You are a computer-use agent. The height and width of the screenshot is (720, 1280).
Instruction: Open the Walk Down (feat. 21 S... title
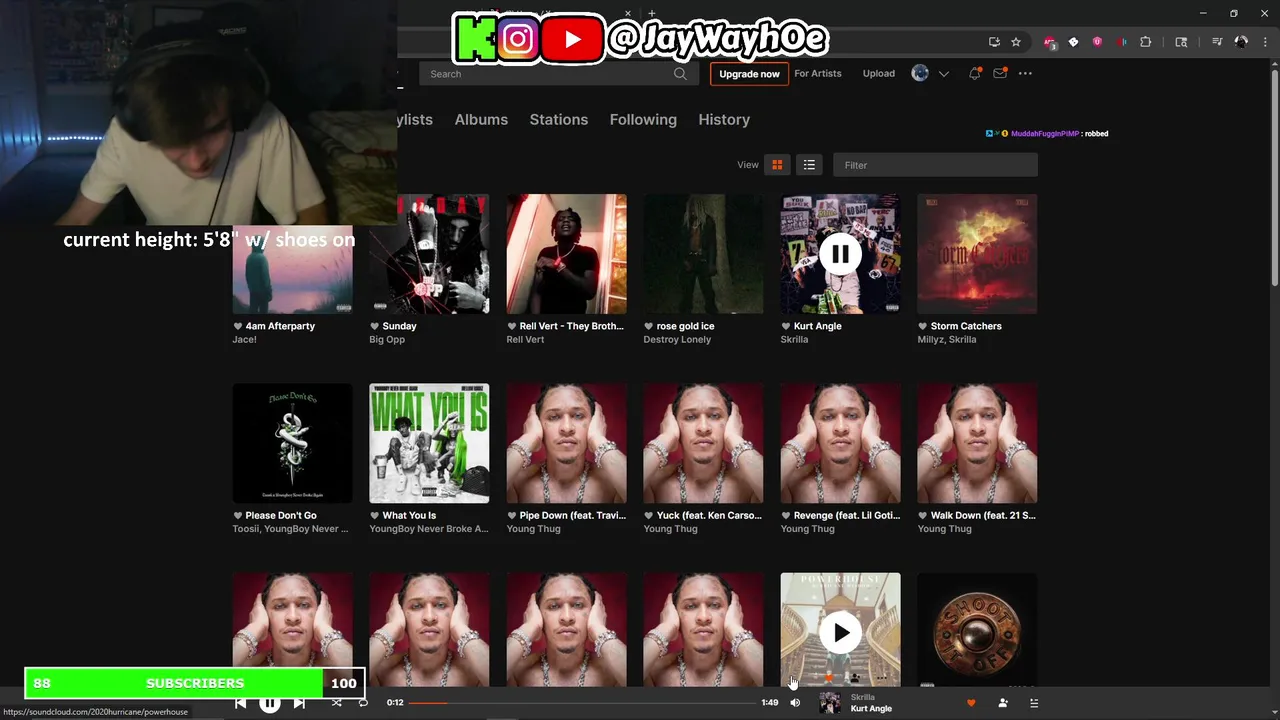click(x=983, y=516)
